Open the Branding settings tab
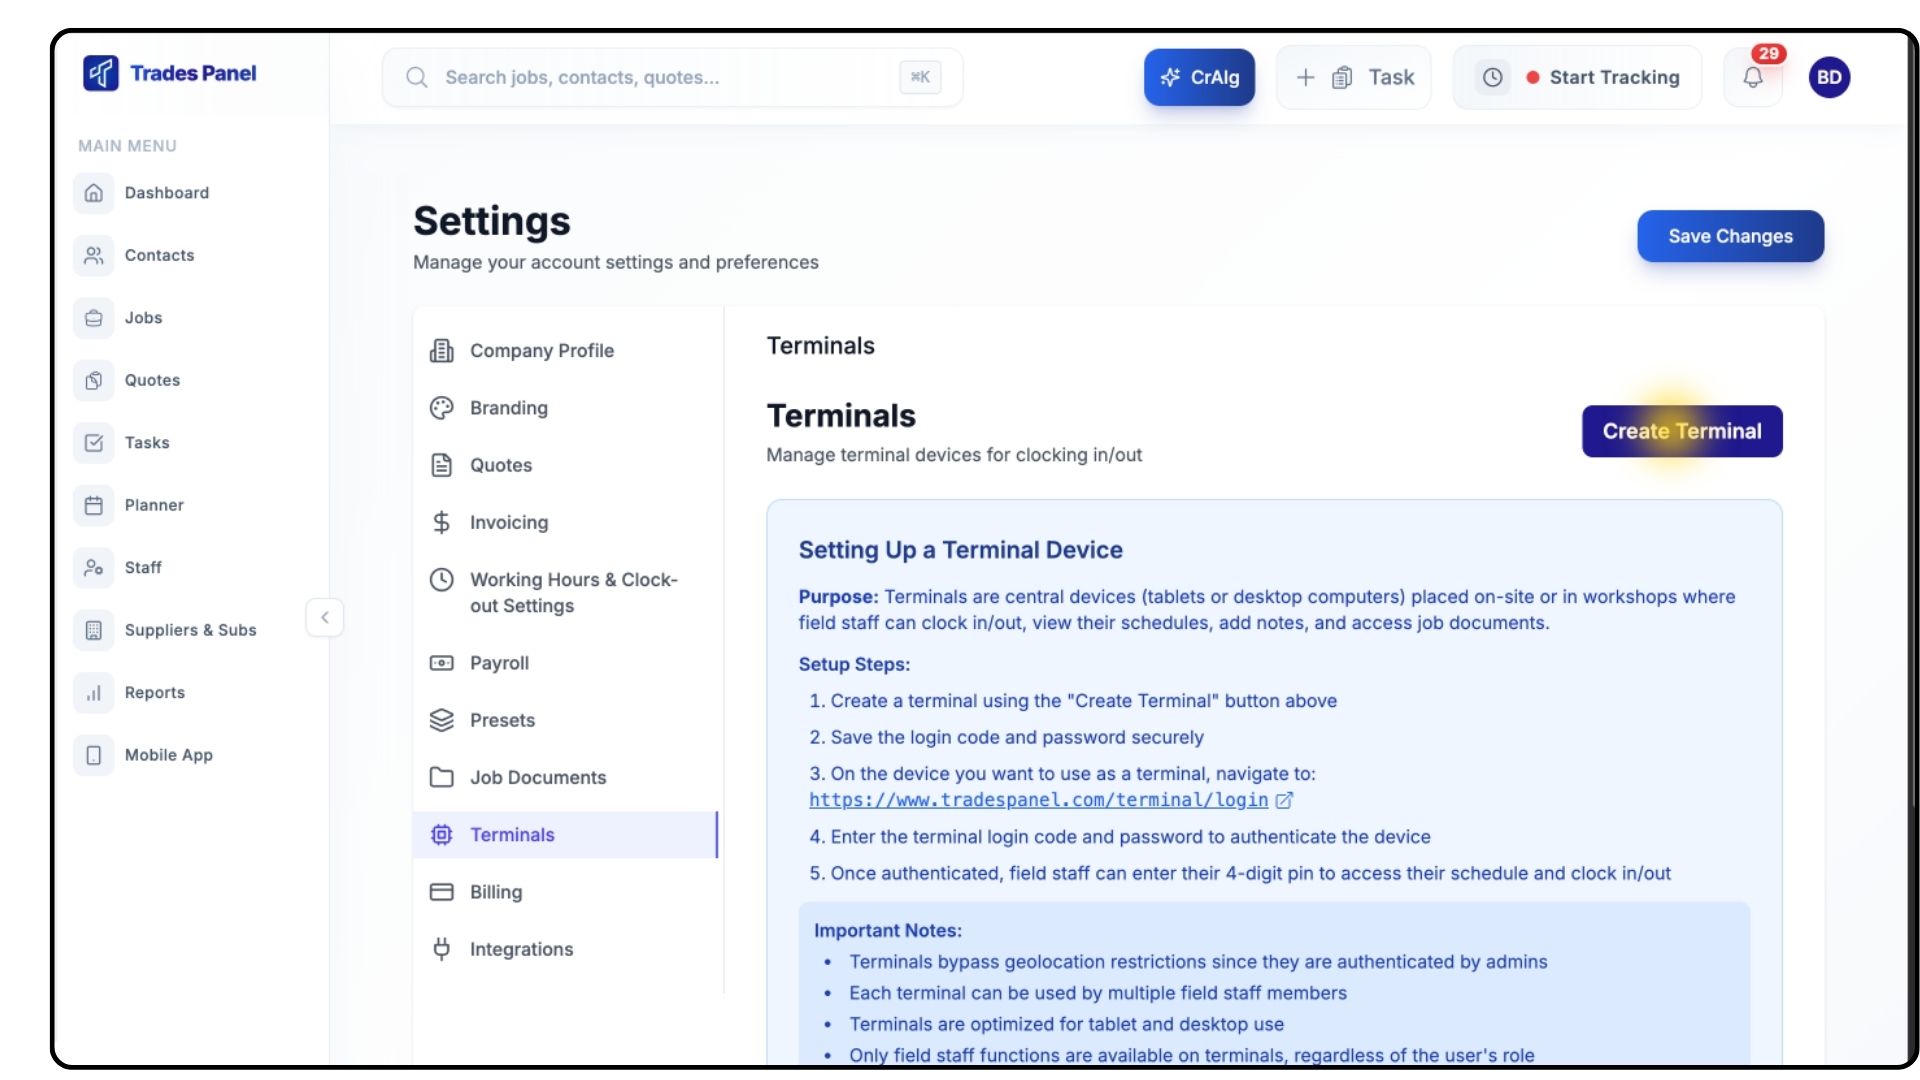The width and height of the screenshot is (1920, 1080). click(x=508, y=408)
